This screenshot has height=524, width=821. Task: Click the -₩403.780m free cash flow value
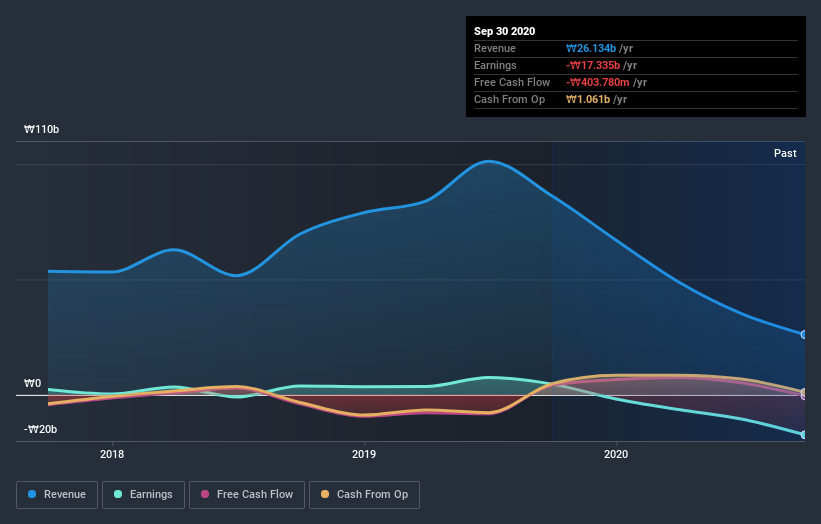[x=597, y=82]
